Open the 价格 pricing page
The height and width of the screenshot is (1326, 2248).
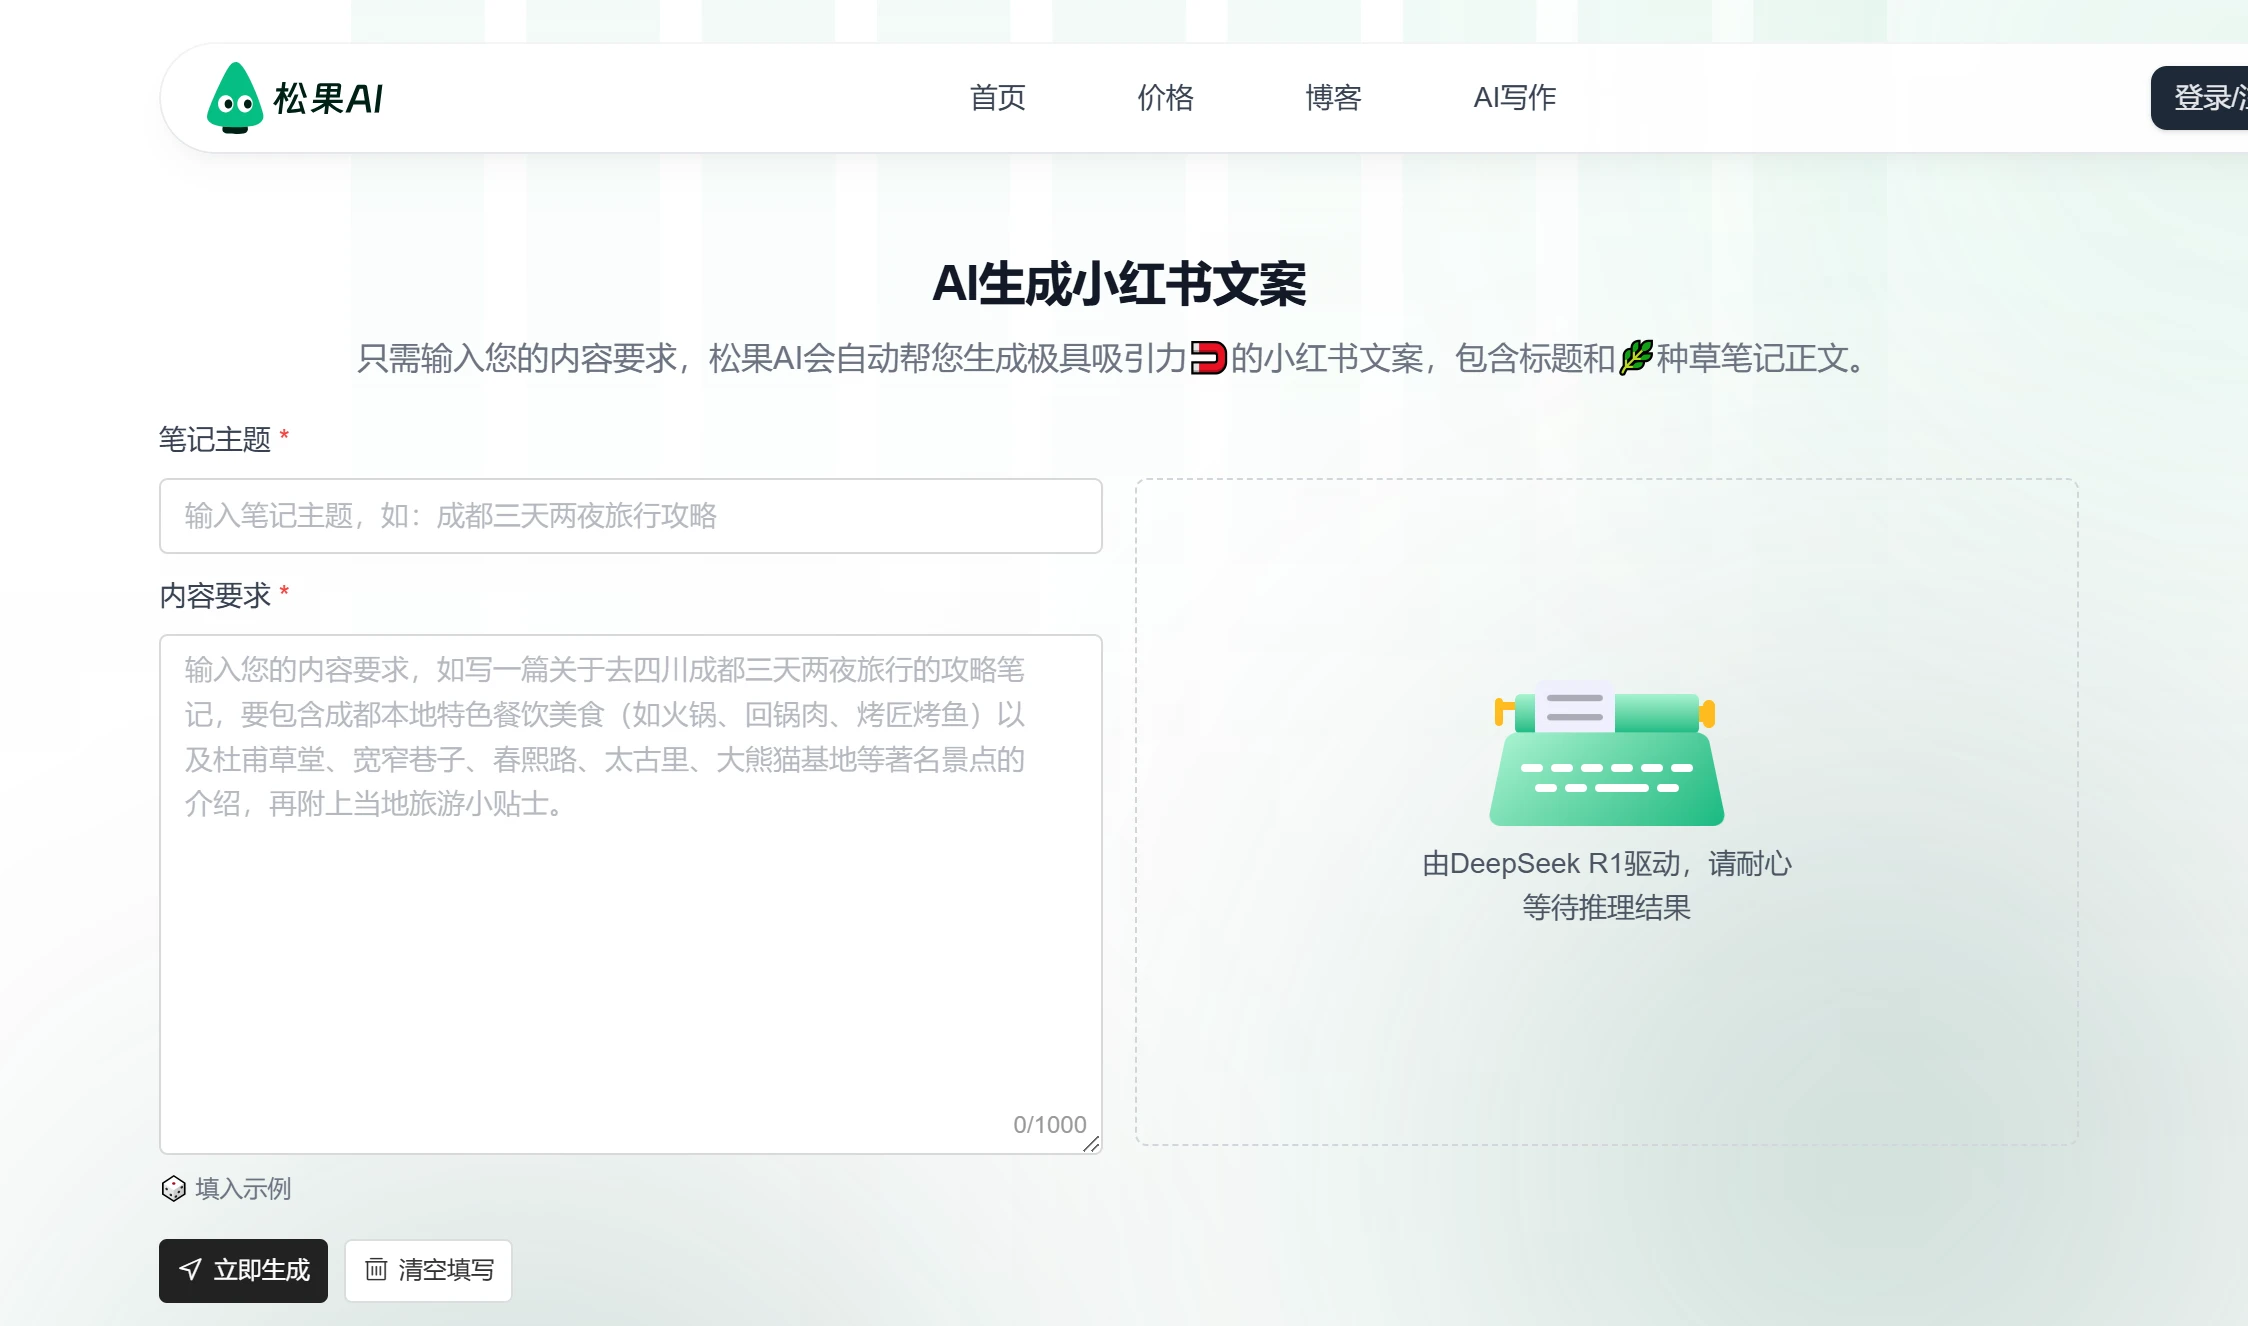1165,98
